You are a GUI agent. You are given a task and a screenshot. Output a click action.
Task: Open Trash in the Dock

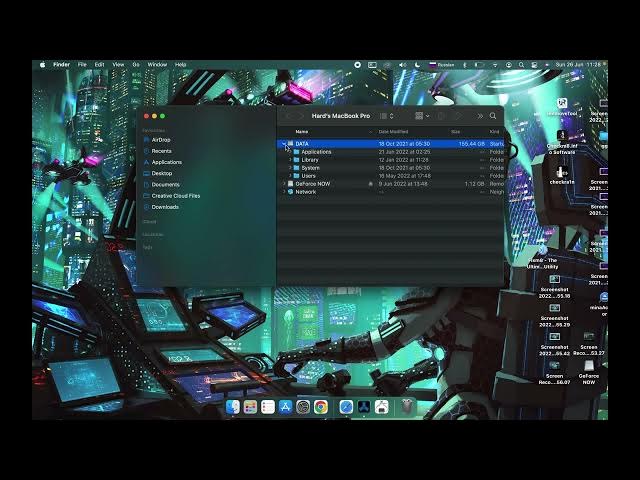[x=407, y=407]
